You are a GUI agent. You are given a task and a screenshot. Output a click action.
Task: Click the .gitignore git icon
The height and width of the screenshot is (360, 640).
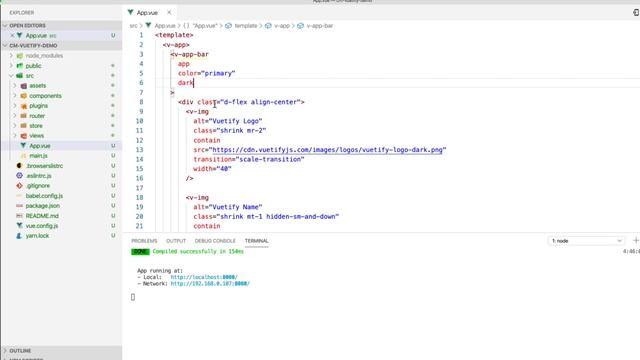(19, 186)
